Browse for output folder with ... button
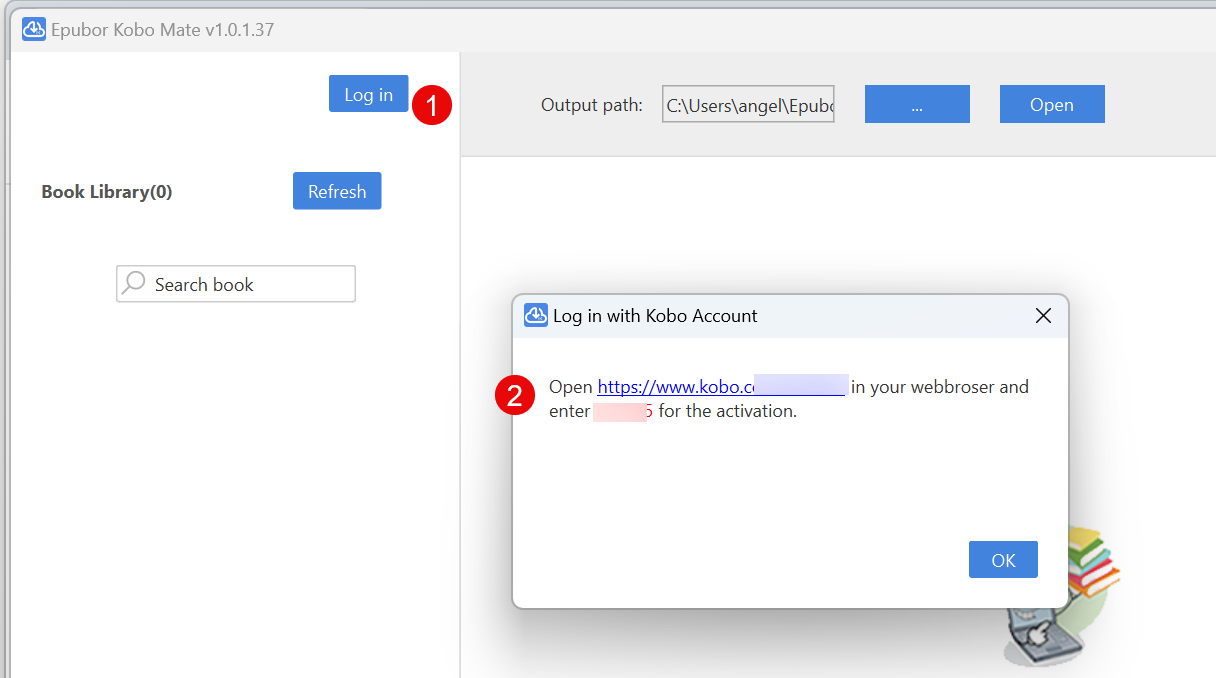The image size is (1216, 678). pos(917,105)
